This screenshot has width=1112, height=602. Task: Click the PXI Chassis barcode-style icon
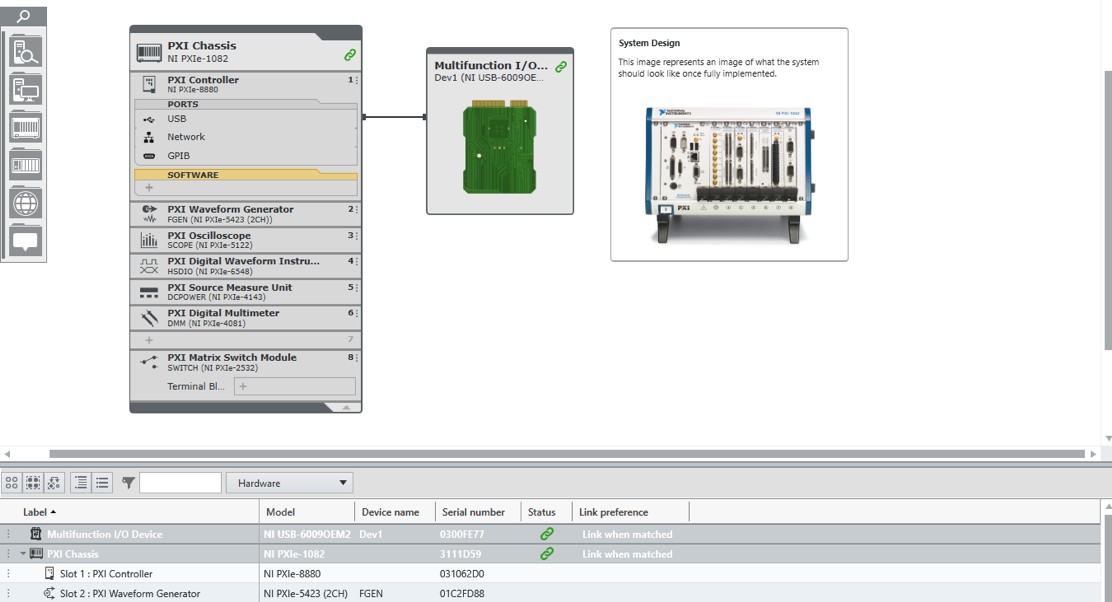[x=149, y=52]
